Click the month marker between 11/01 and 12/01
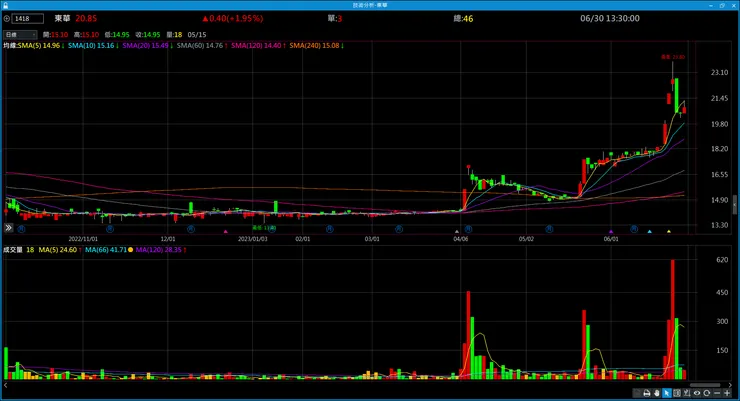The image size is (740, 401). pos(110,229)
